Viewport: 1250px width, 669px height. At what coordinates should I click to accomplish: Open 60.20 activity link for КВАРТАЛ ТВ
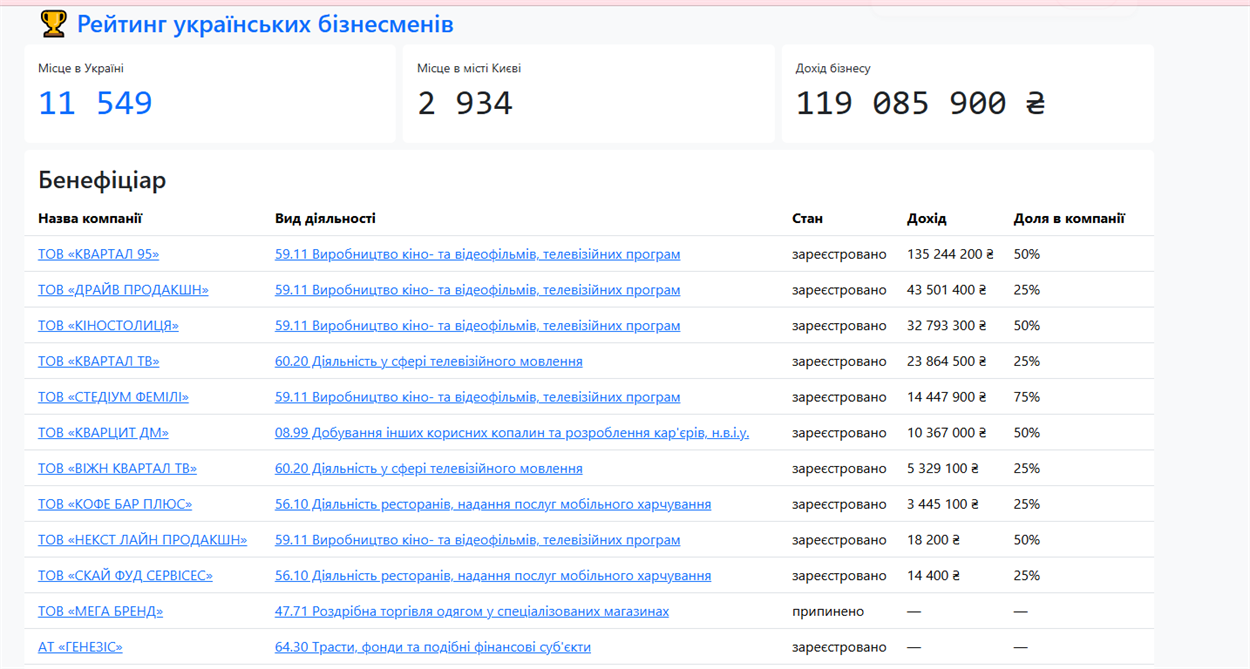(429, 361)
